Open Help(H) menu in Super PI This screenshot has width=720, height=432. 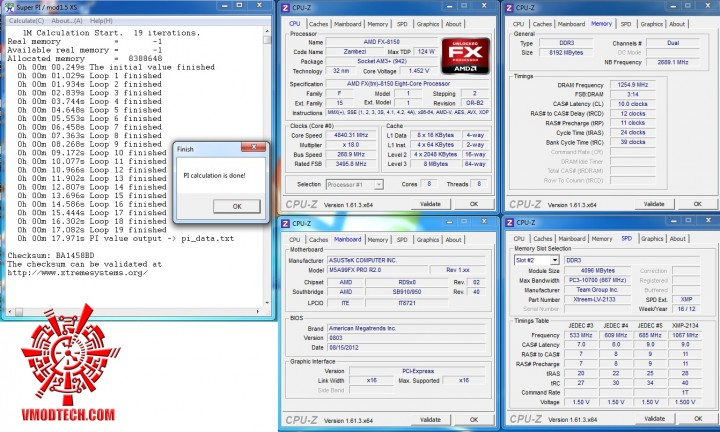101,21
